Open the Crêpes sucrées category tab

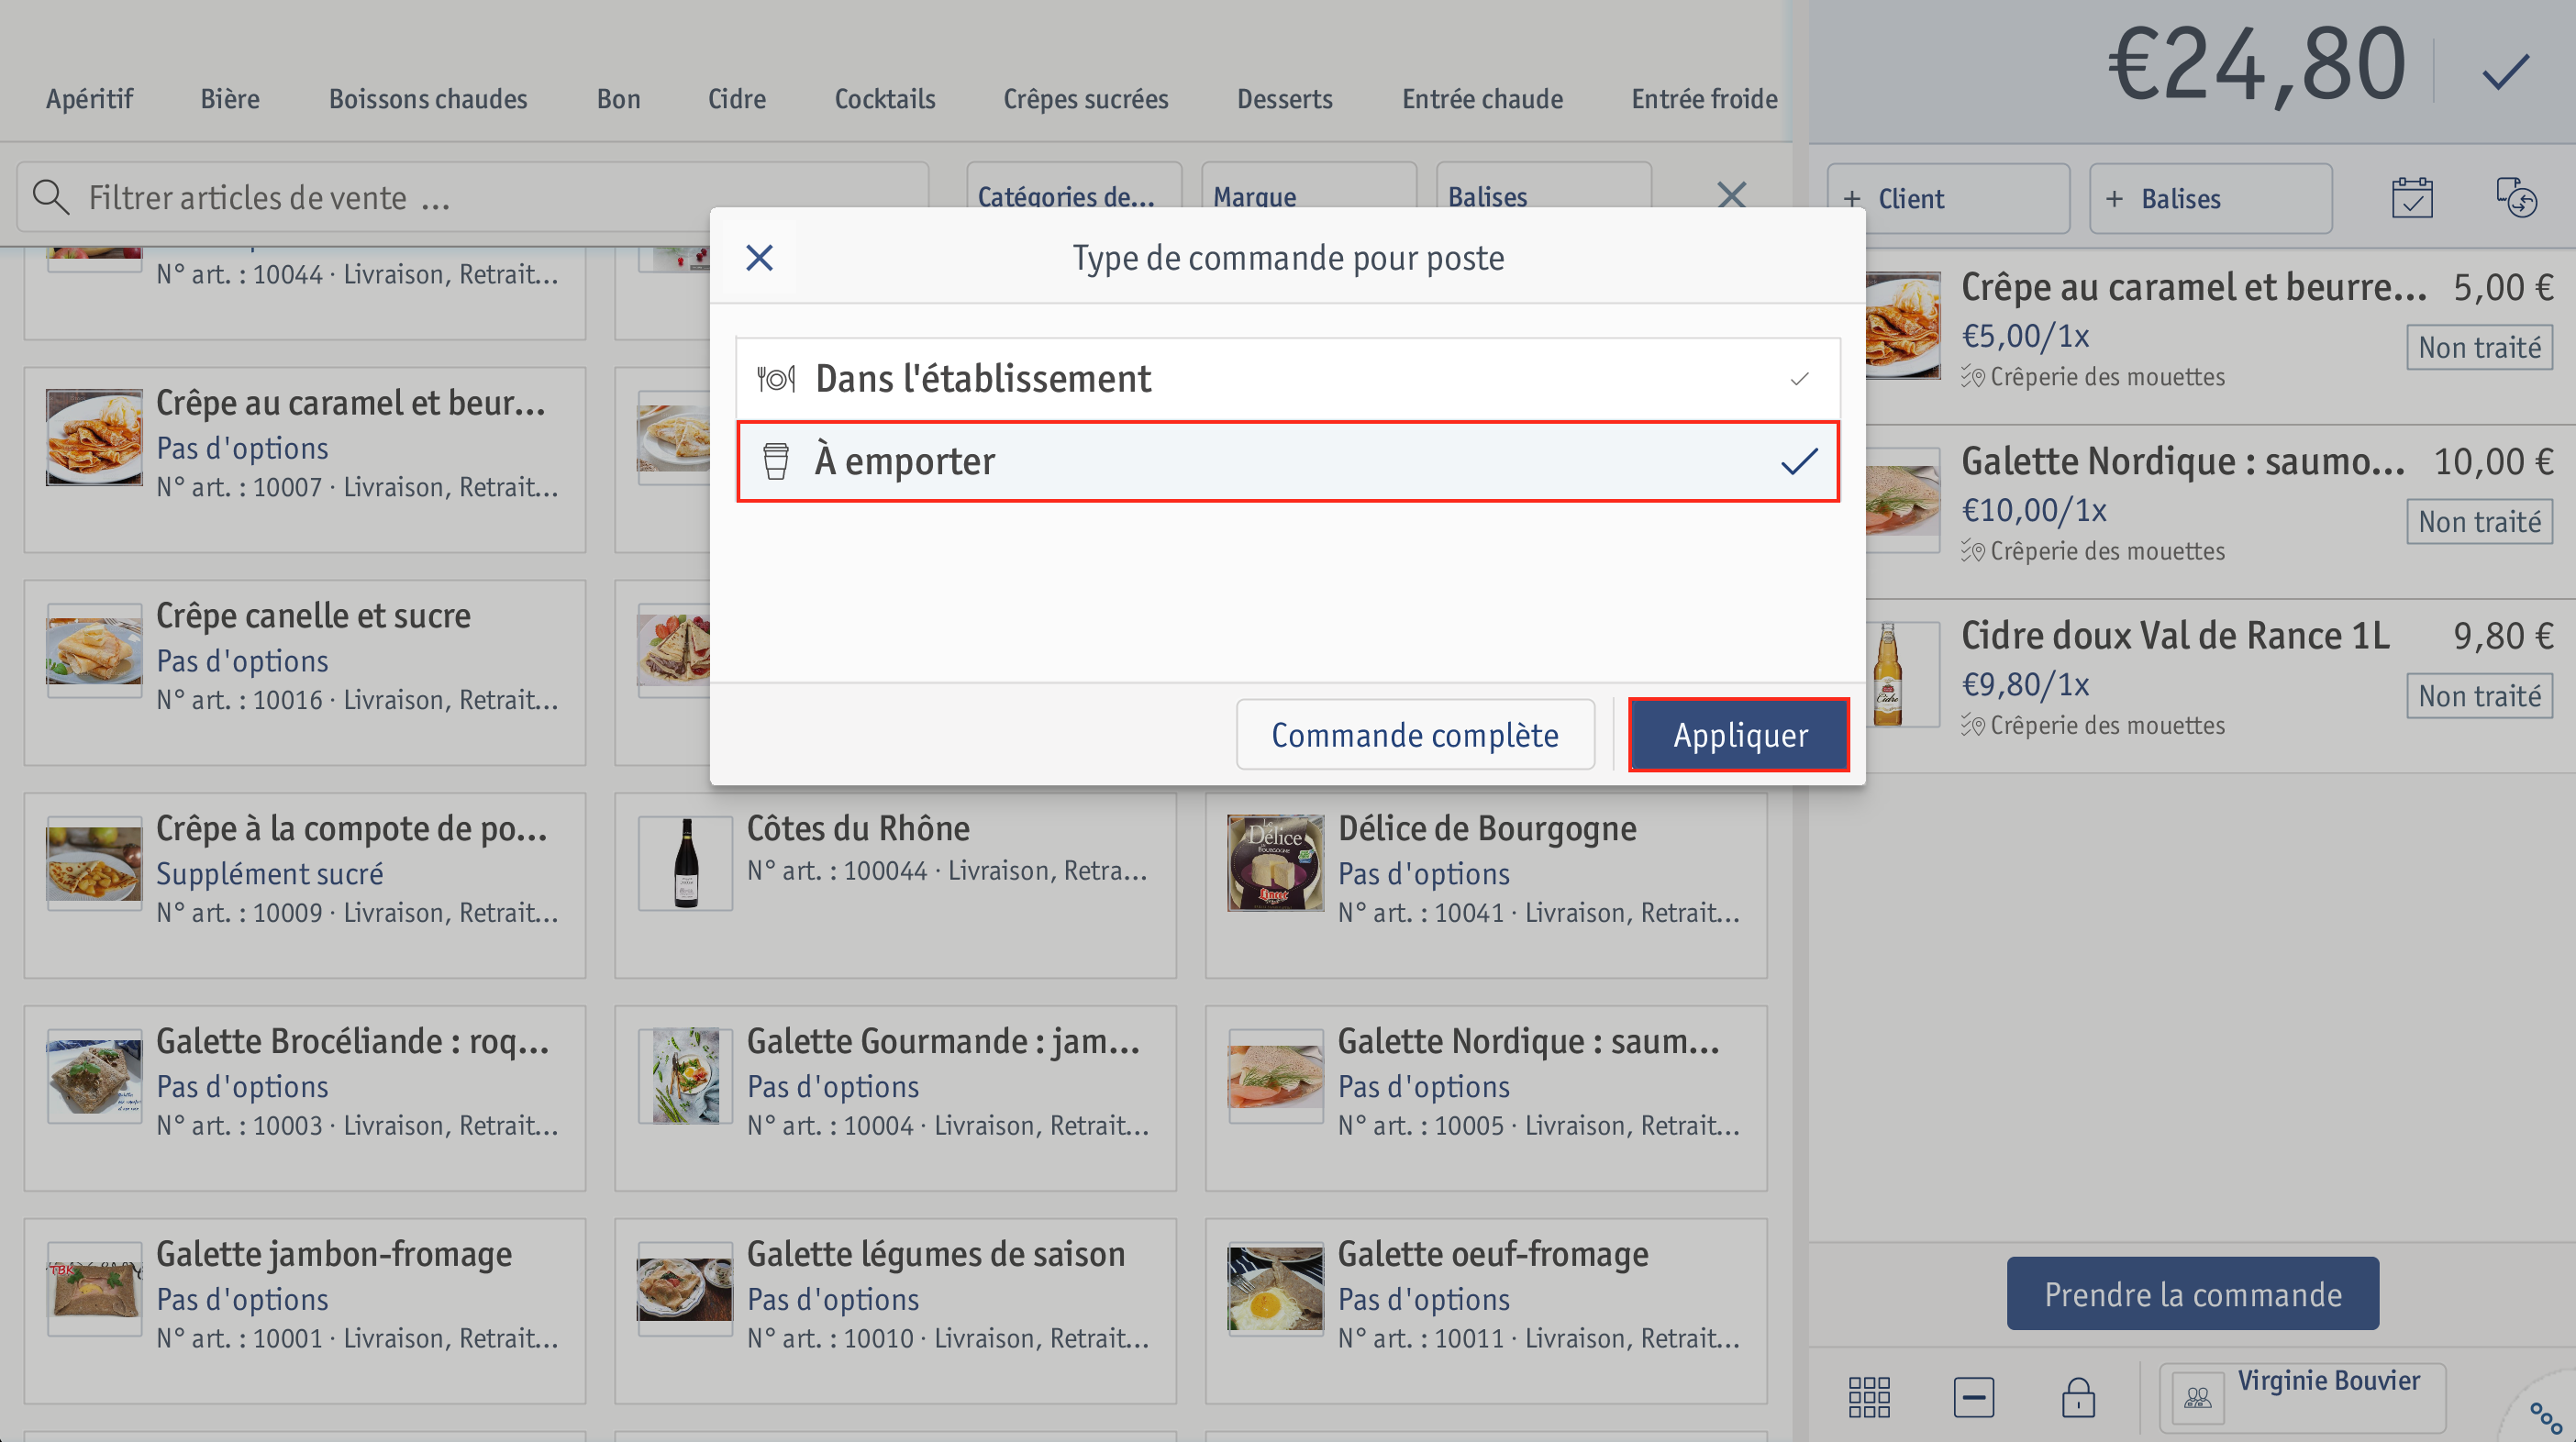pyautogui.click(x=1086, y=99)
